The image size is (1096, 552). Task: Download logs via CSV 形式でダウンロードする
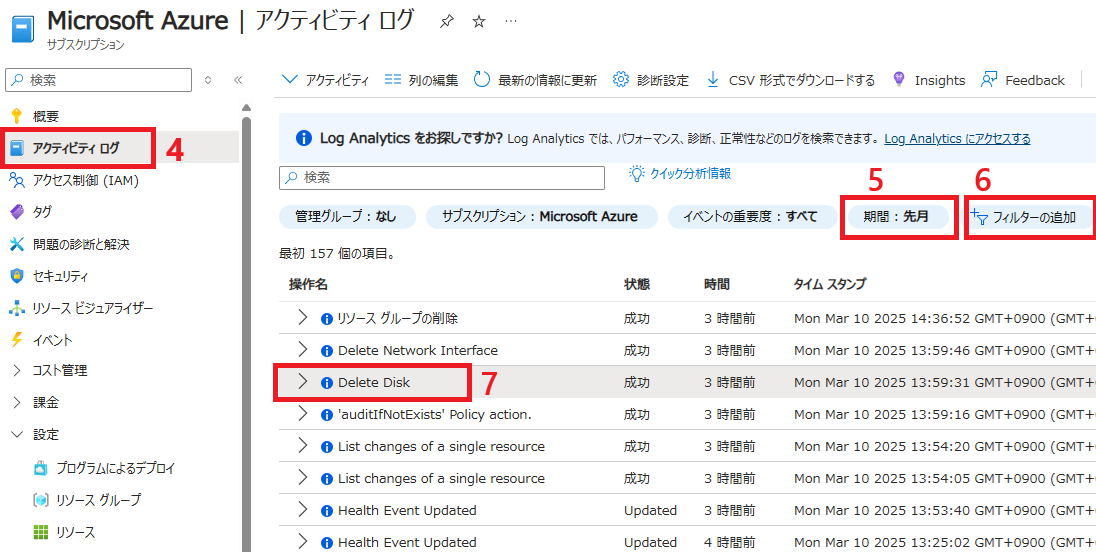(x=790, y=80)
